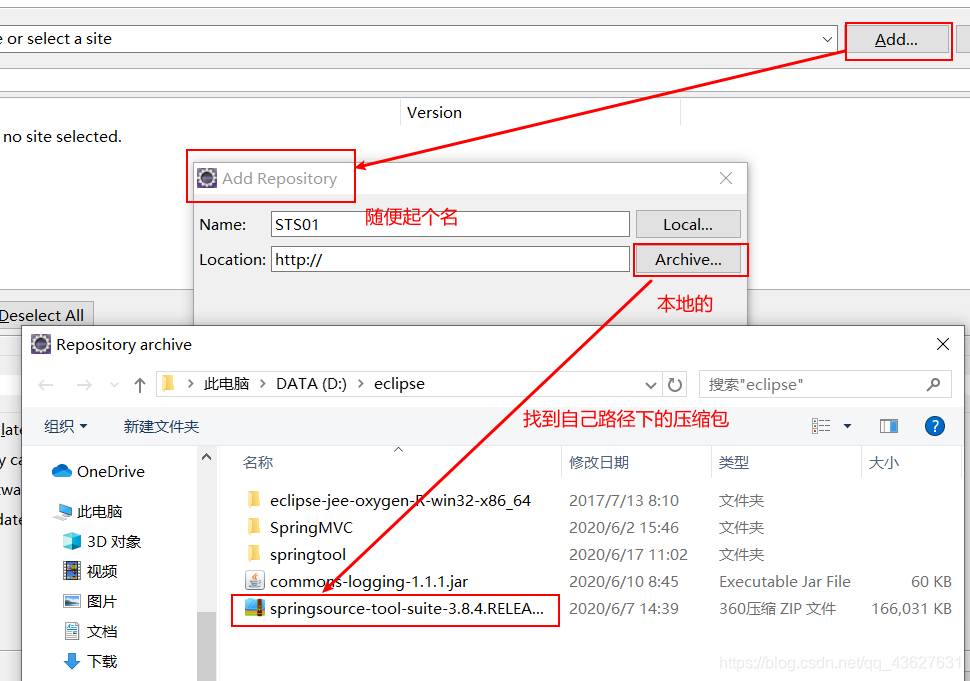Open the 'select a site' combo box dropdown
970x681 pixels.
826,40
